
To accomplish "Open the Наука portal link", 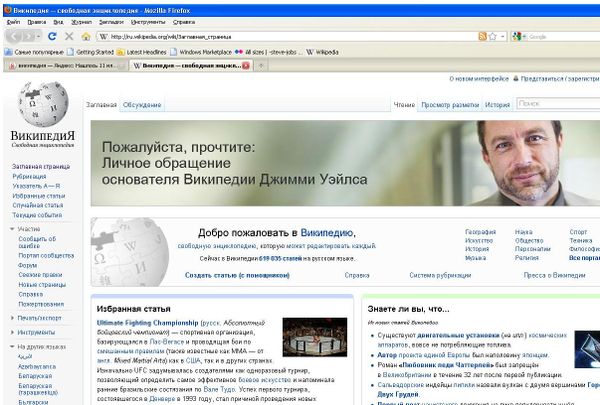I will (523, 232).
